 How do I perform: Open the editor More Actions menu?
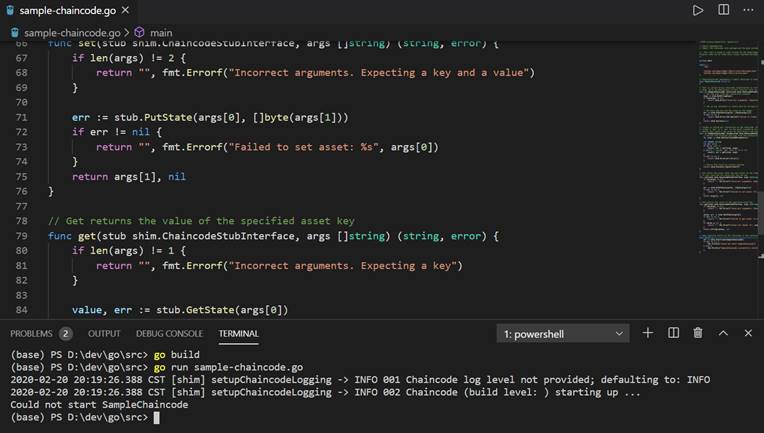click(x=748, y=10)
